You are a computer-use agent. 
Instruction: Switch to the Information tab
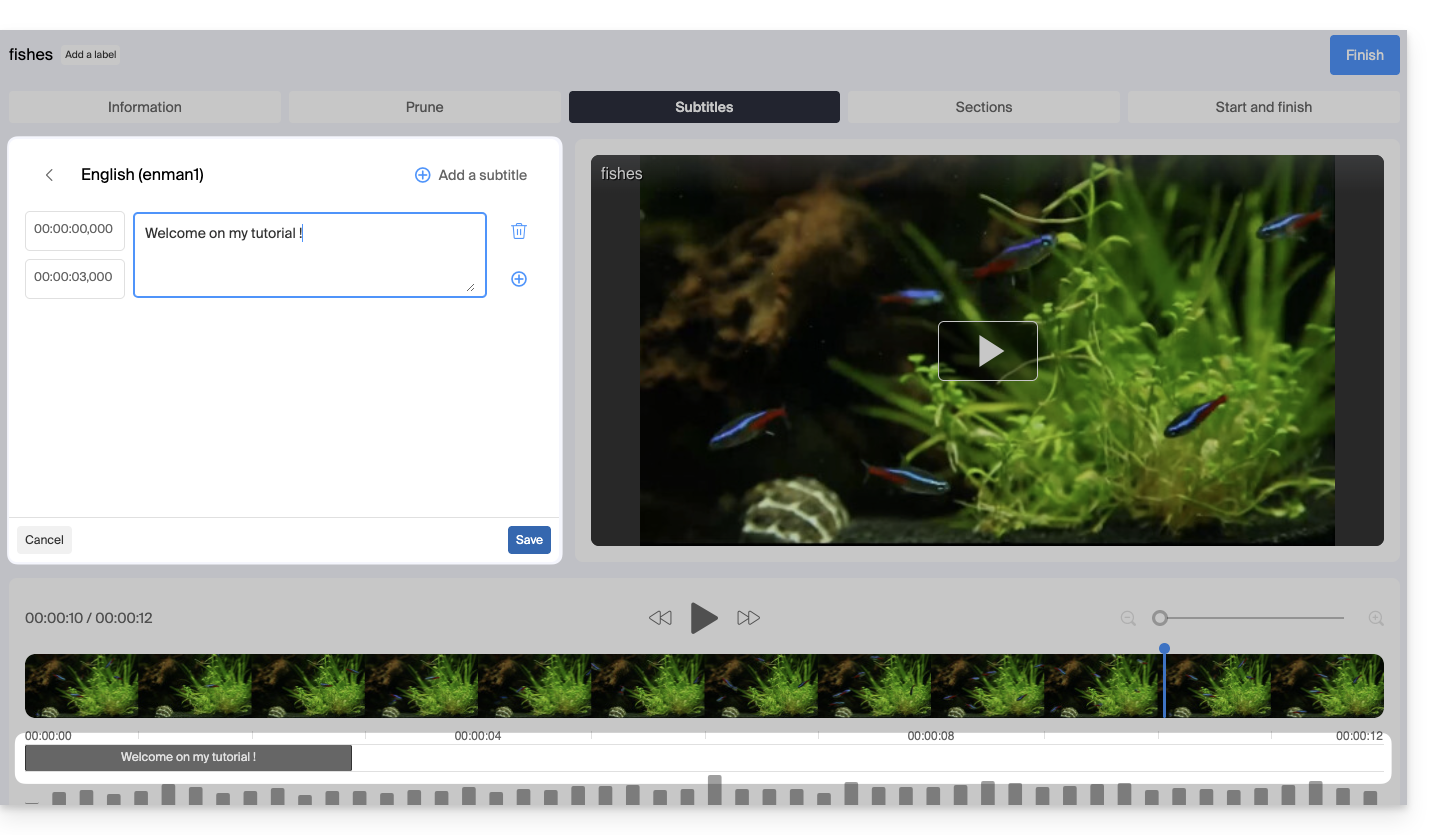(145, 107)
